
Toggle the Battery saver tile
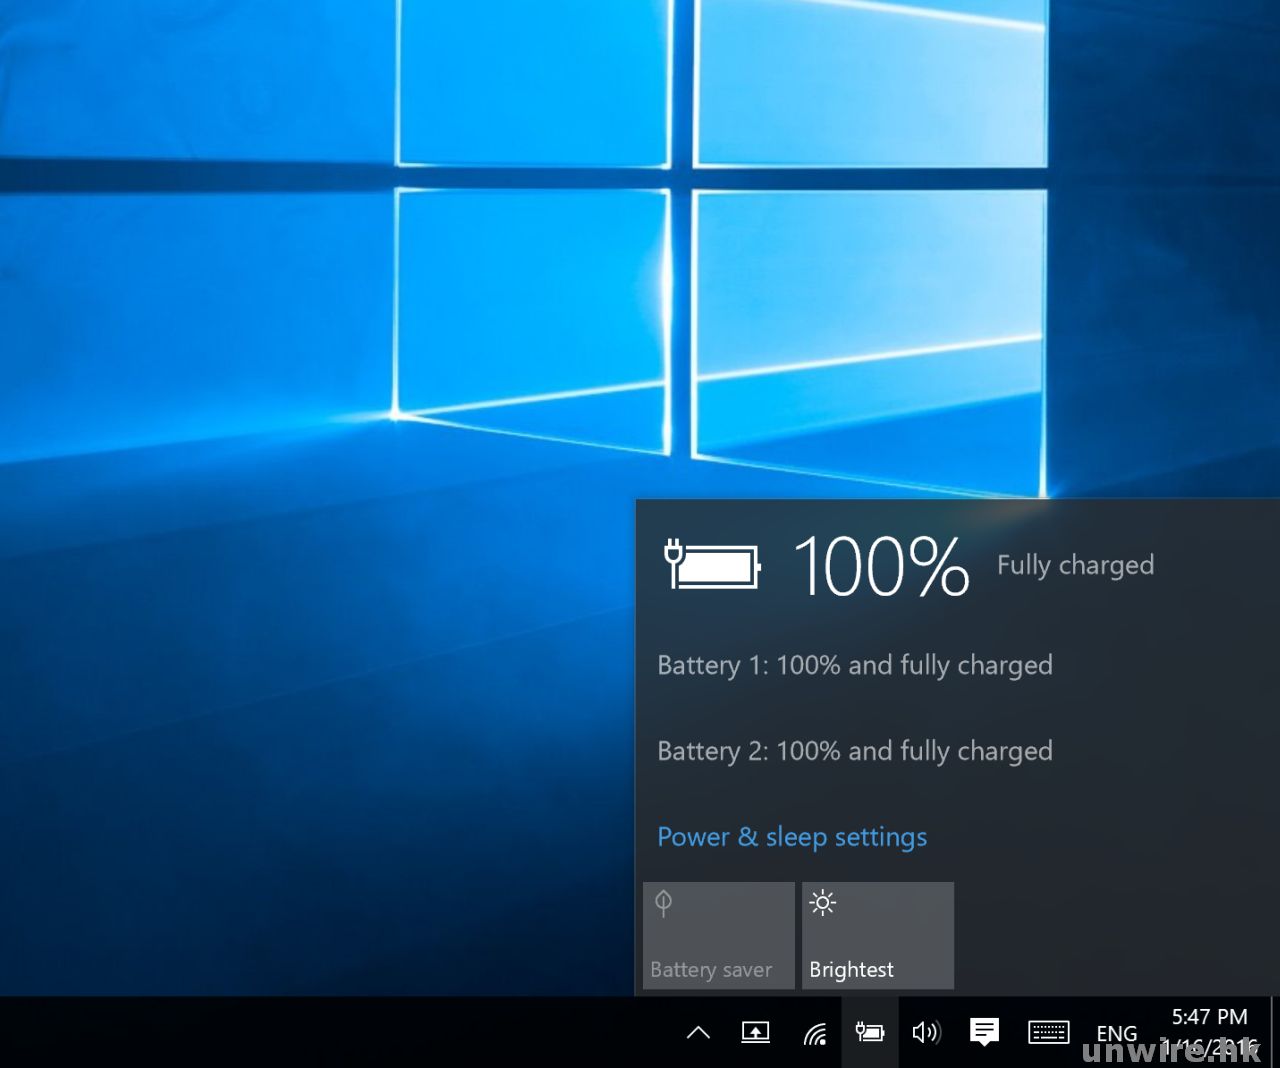pyautogui.click(x=718, y=936)
